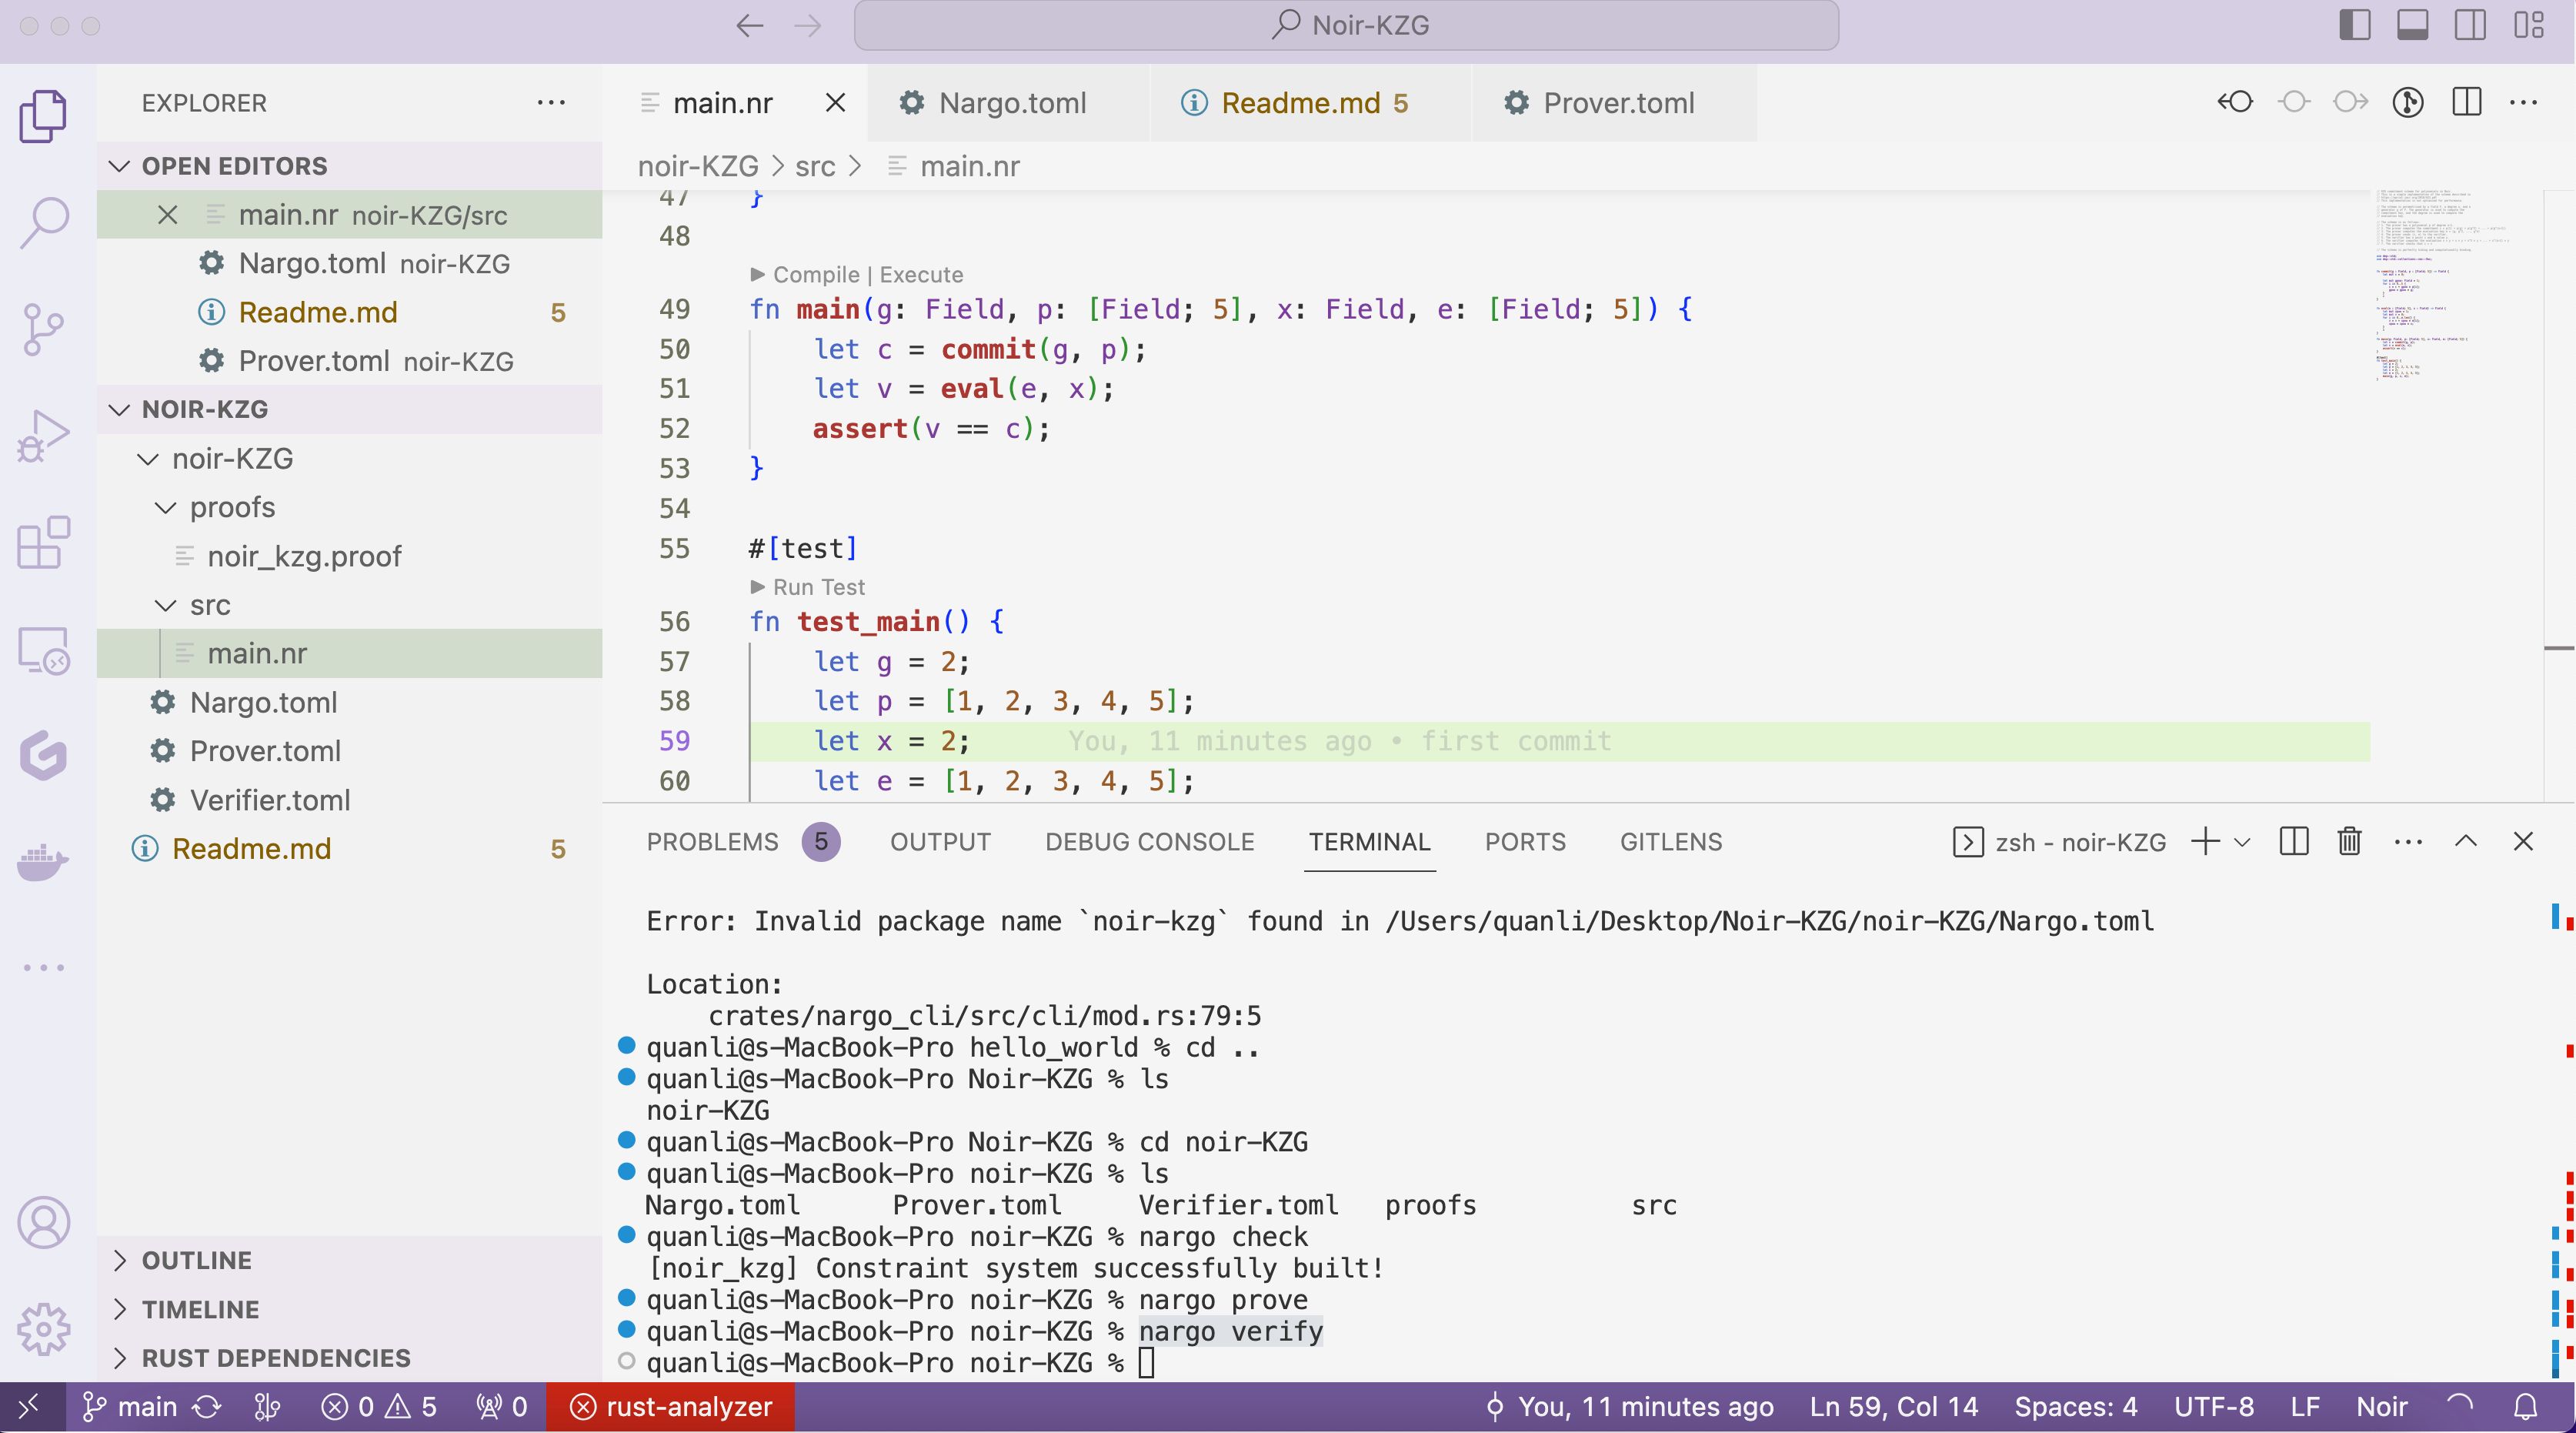Screen dimensions: 2576x1433
Task: Open the Accounts menu
Action: click(x=43, y=1222)
